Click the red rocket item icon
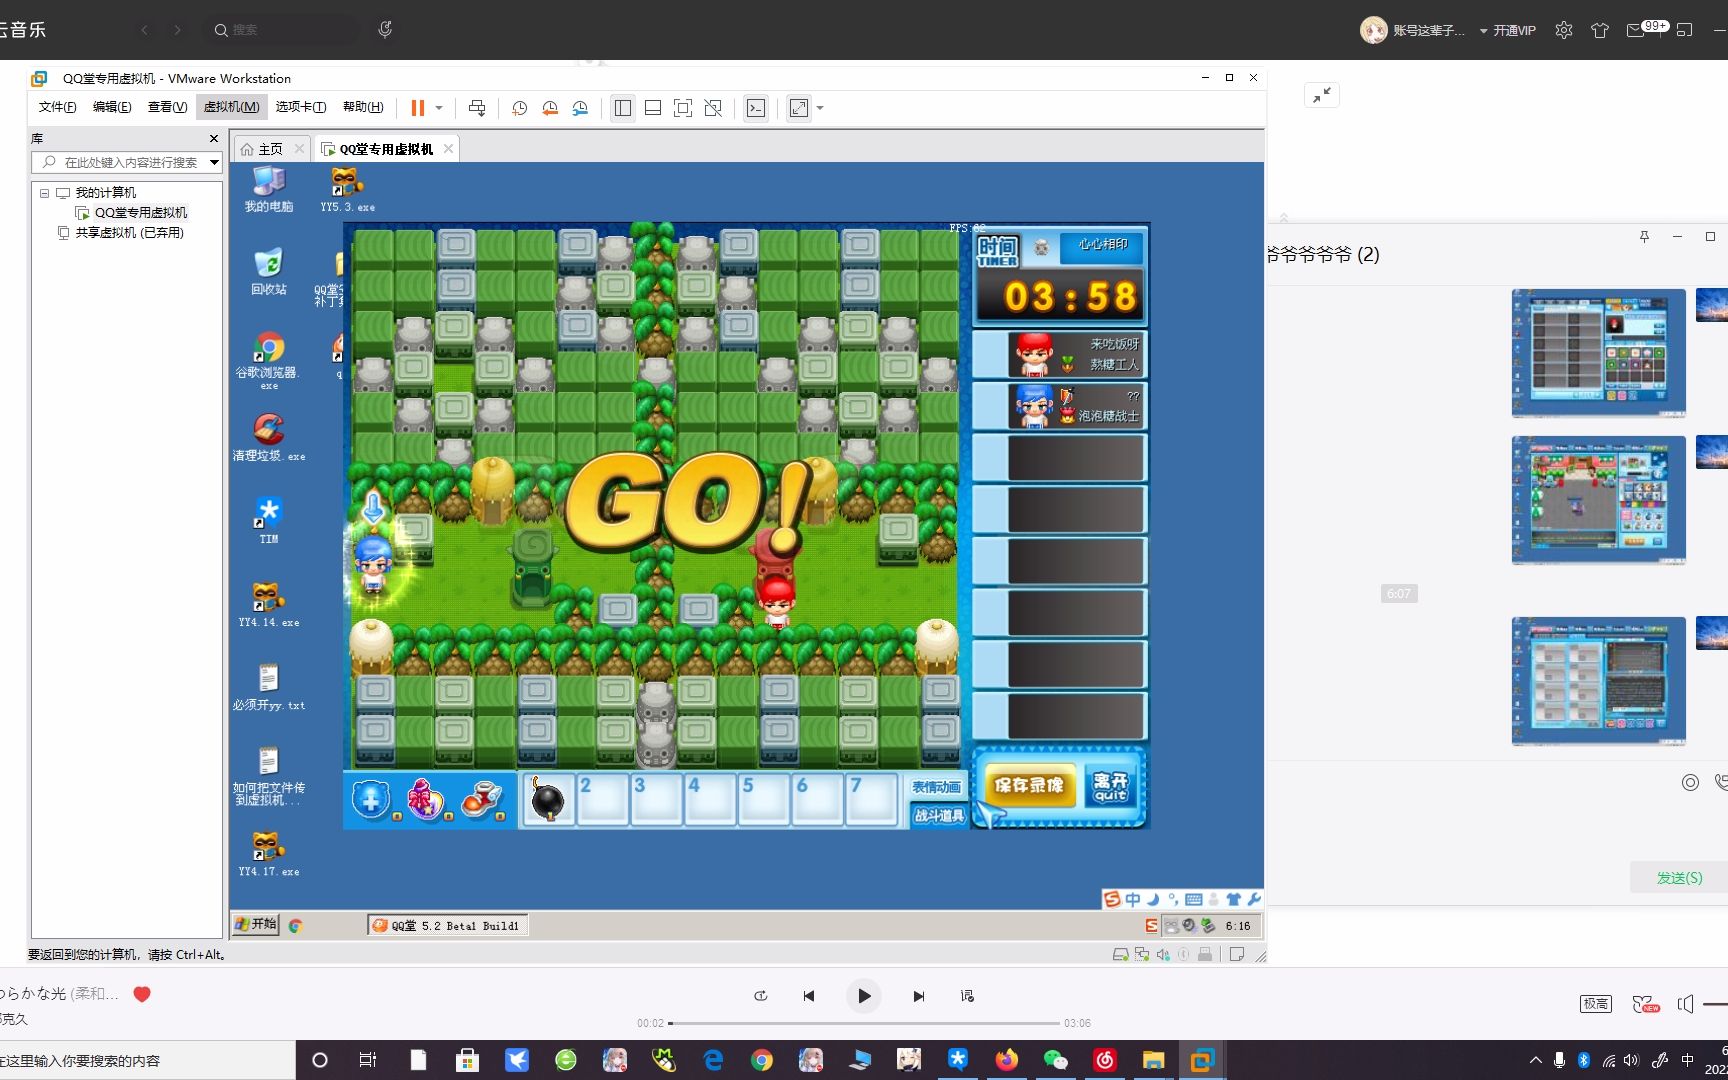The height and width of the screenshot is (1080, 1728). [x=481, y=799]
